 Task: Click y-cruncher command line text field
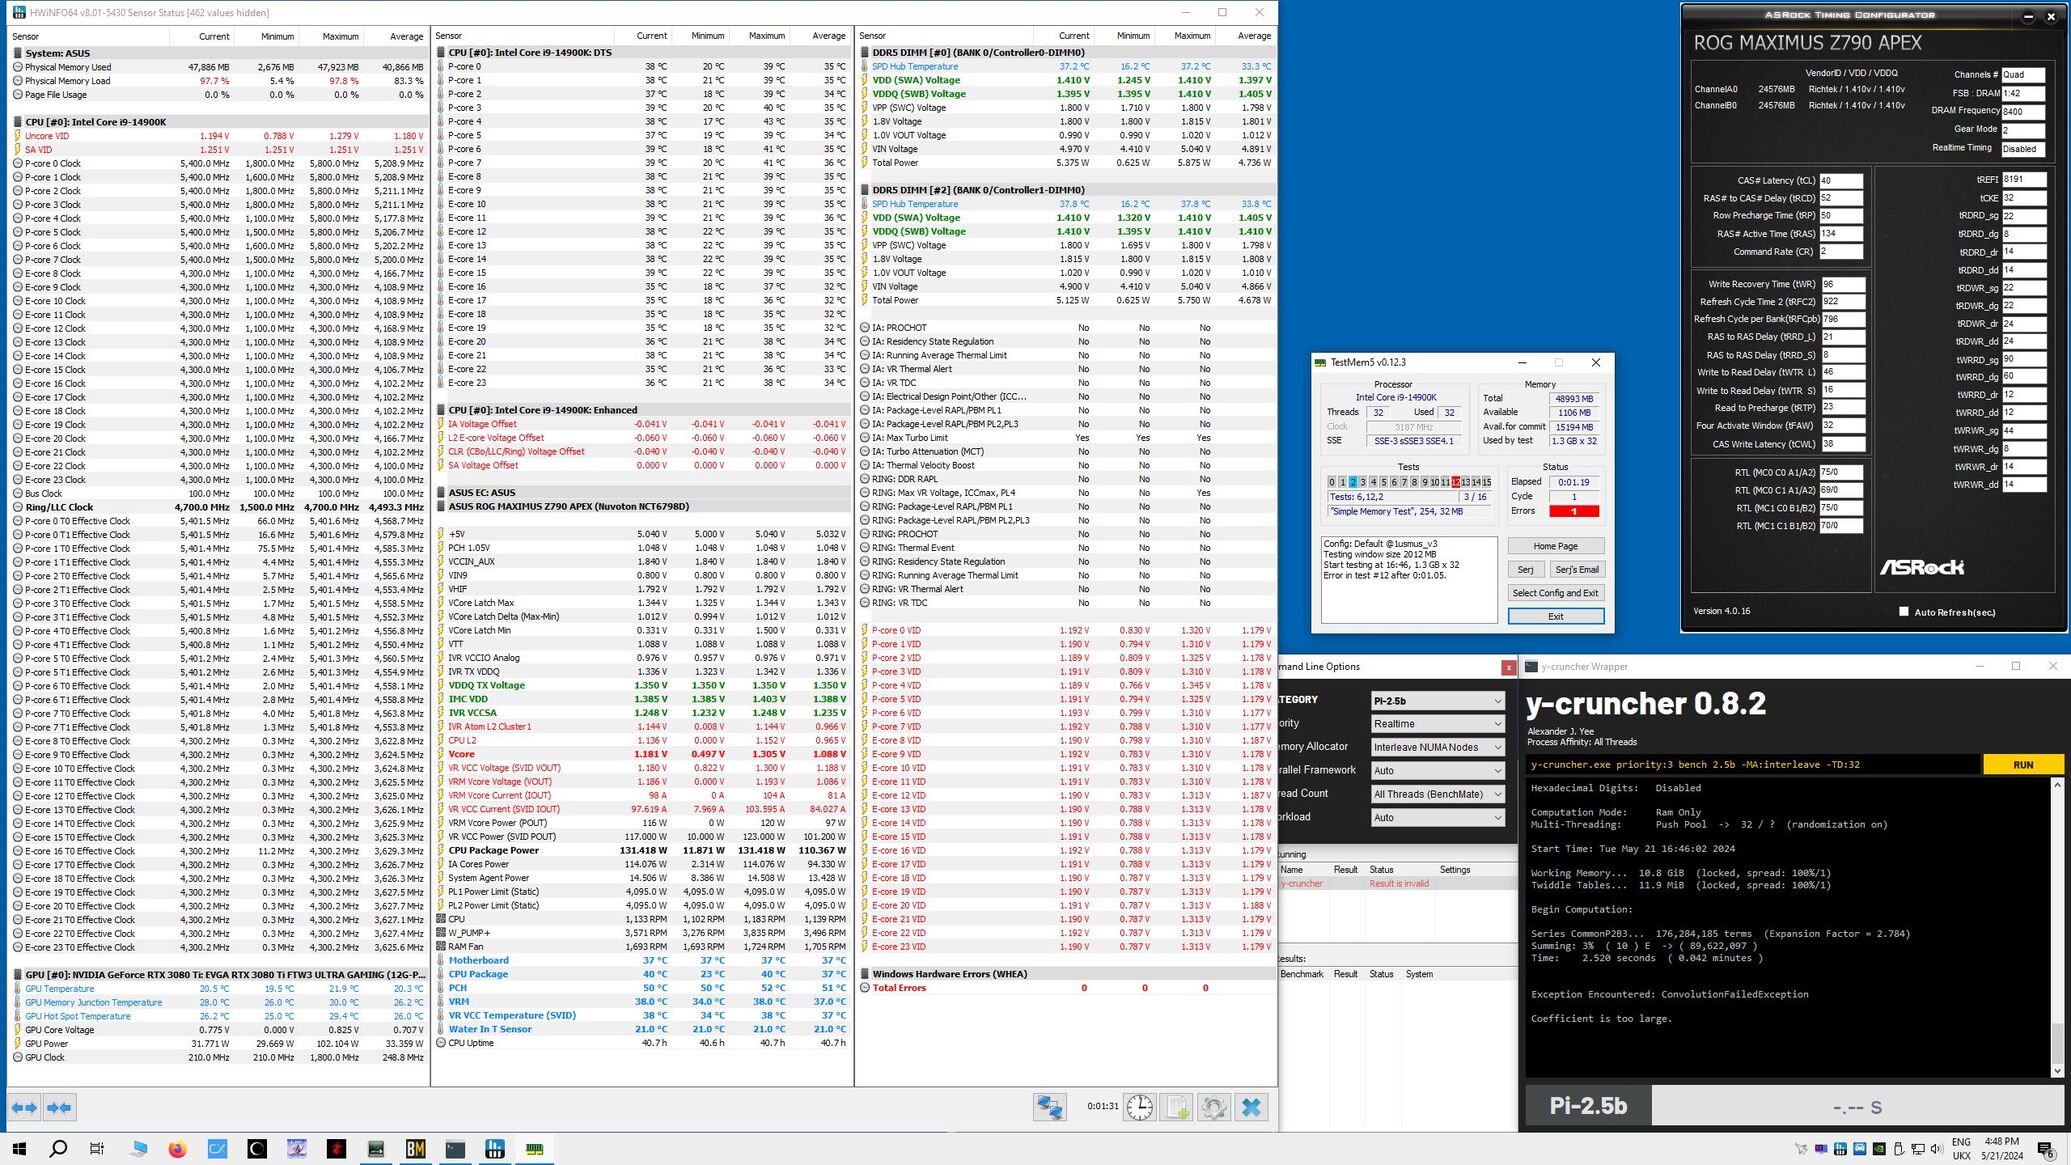click(1752, 765)
